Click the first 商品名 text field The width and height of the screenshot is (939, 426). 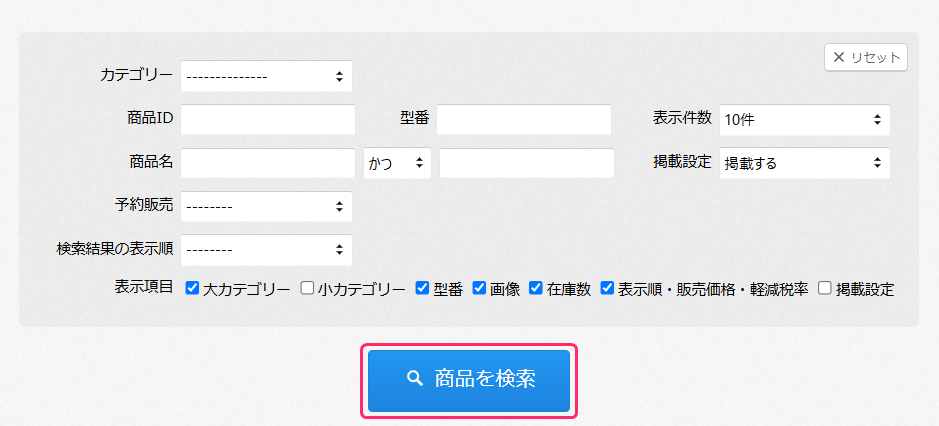point(268,163)
